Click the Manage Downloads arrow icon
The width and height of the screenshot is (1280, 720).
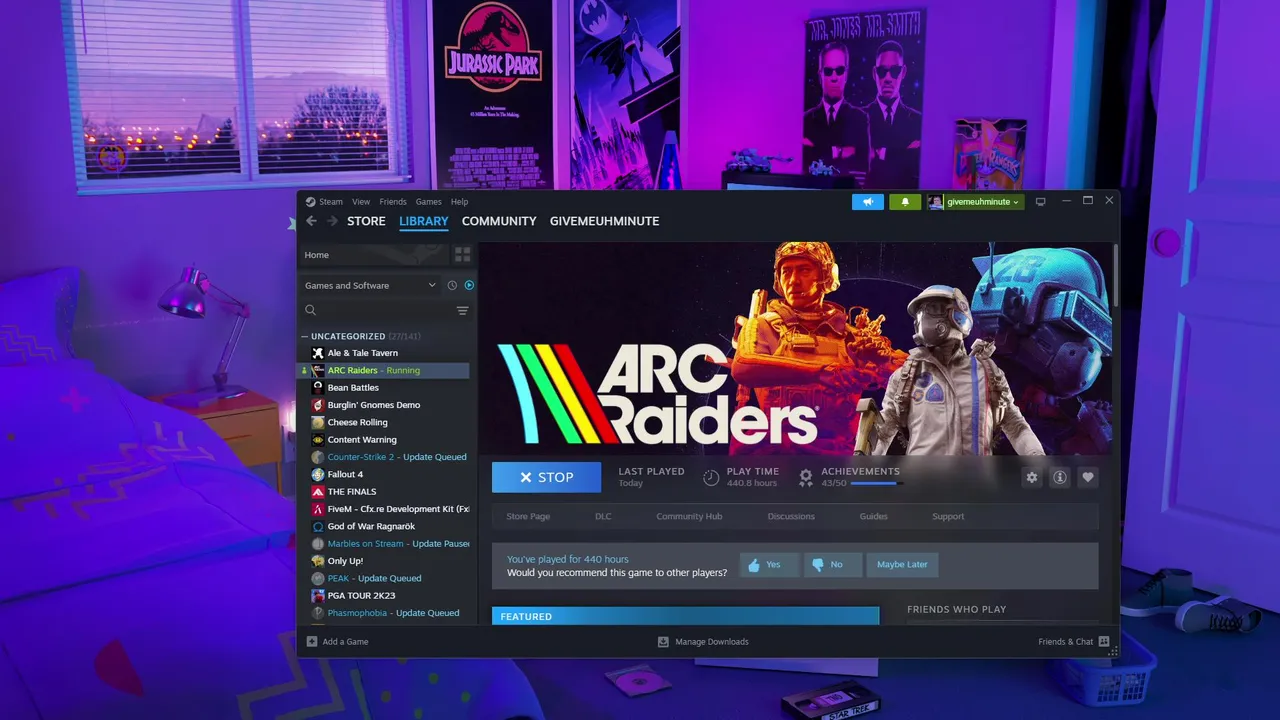(663, 641)
